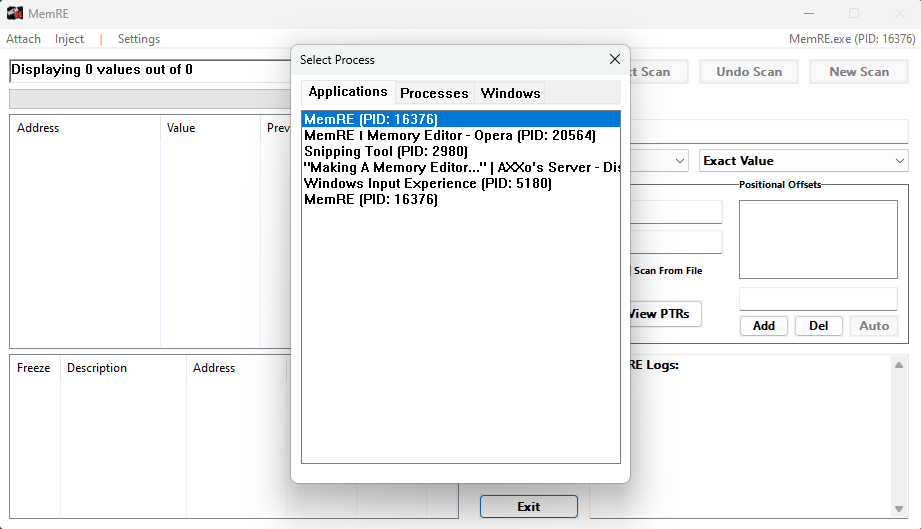Image resolution: width=921 pixels, height=529 pixels.
Task: Close the Select Process dialog
Action: [615, 60]
